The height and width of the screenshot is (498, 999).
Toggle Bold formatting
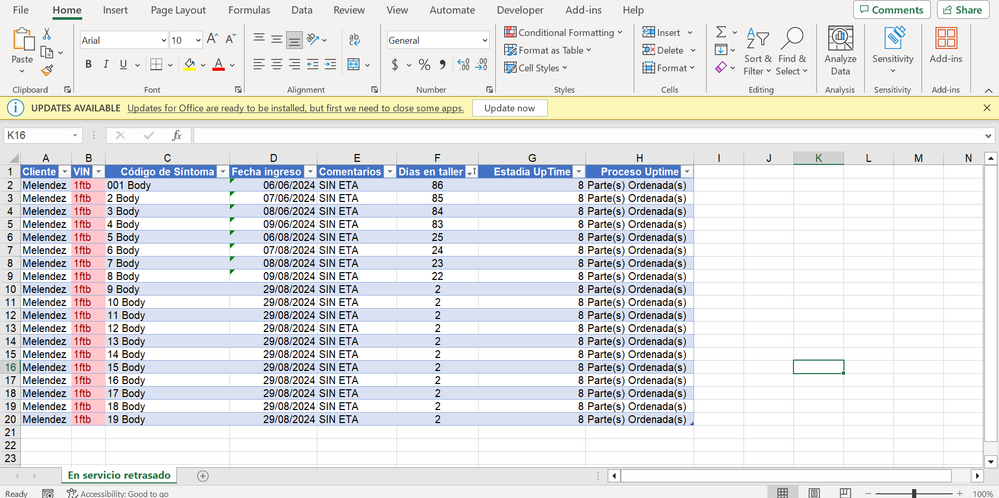[x=89, y=64]
